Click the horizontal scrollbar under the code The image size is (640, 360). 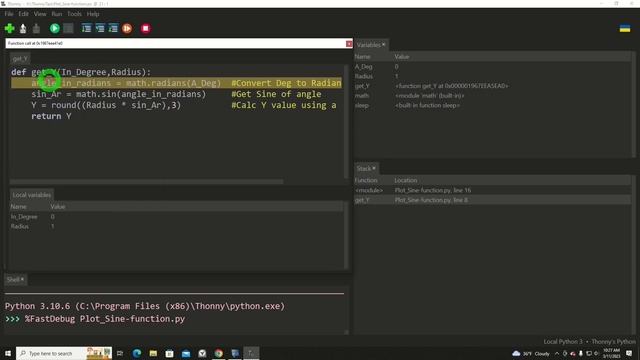[x=147, y=181]
